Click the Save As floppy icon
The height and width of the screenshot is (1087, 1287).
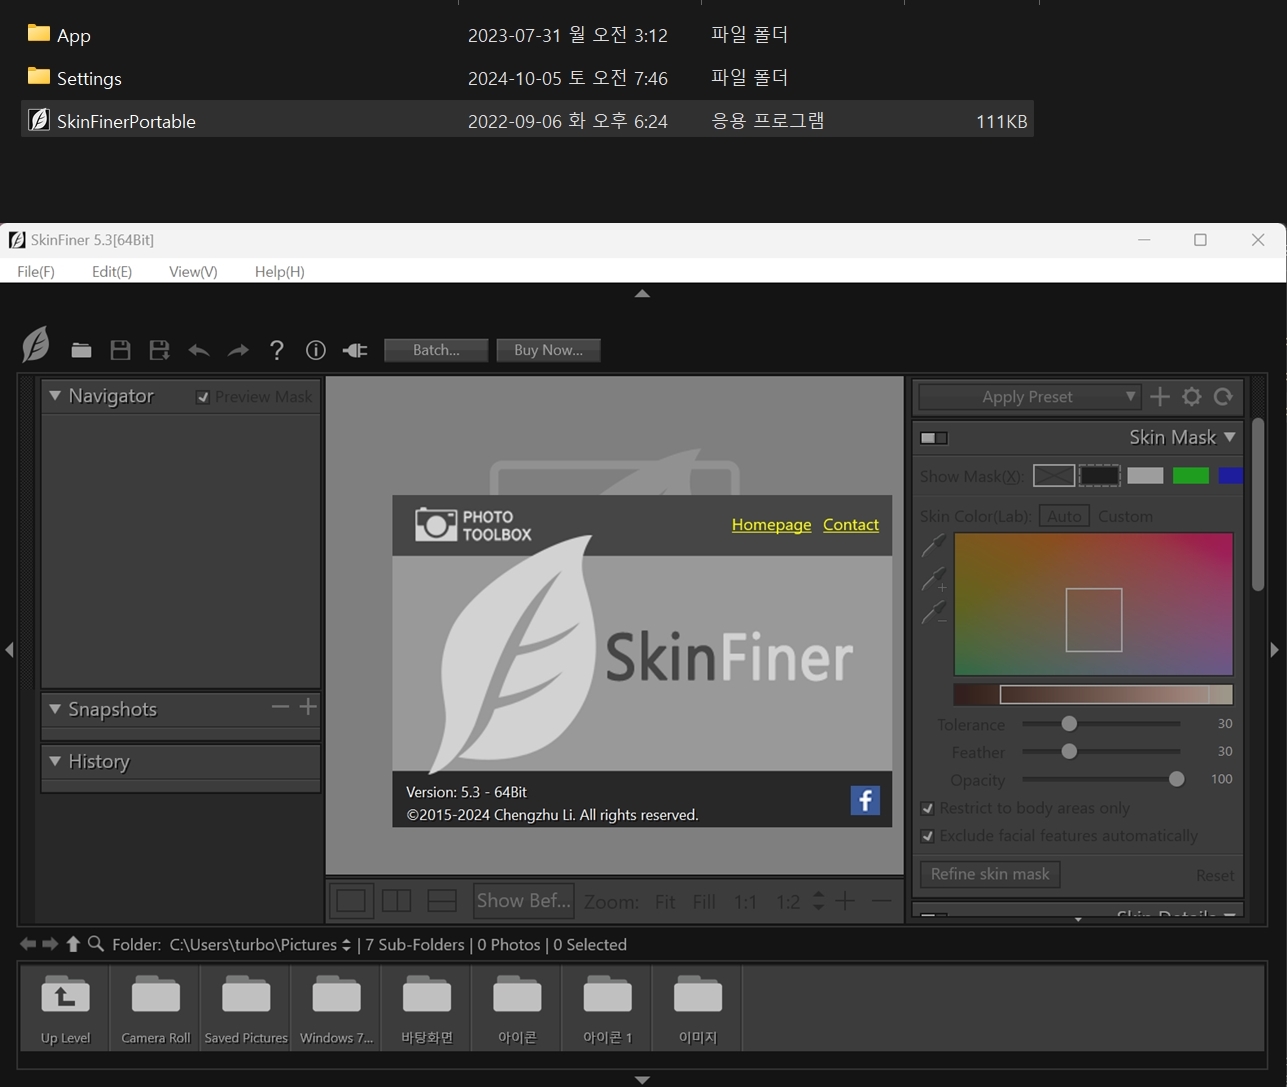[159, 350]
